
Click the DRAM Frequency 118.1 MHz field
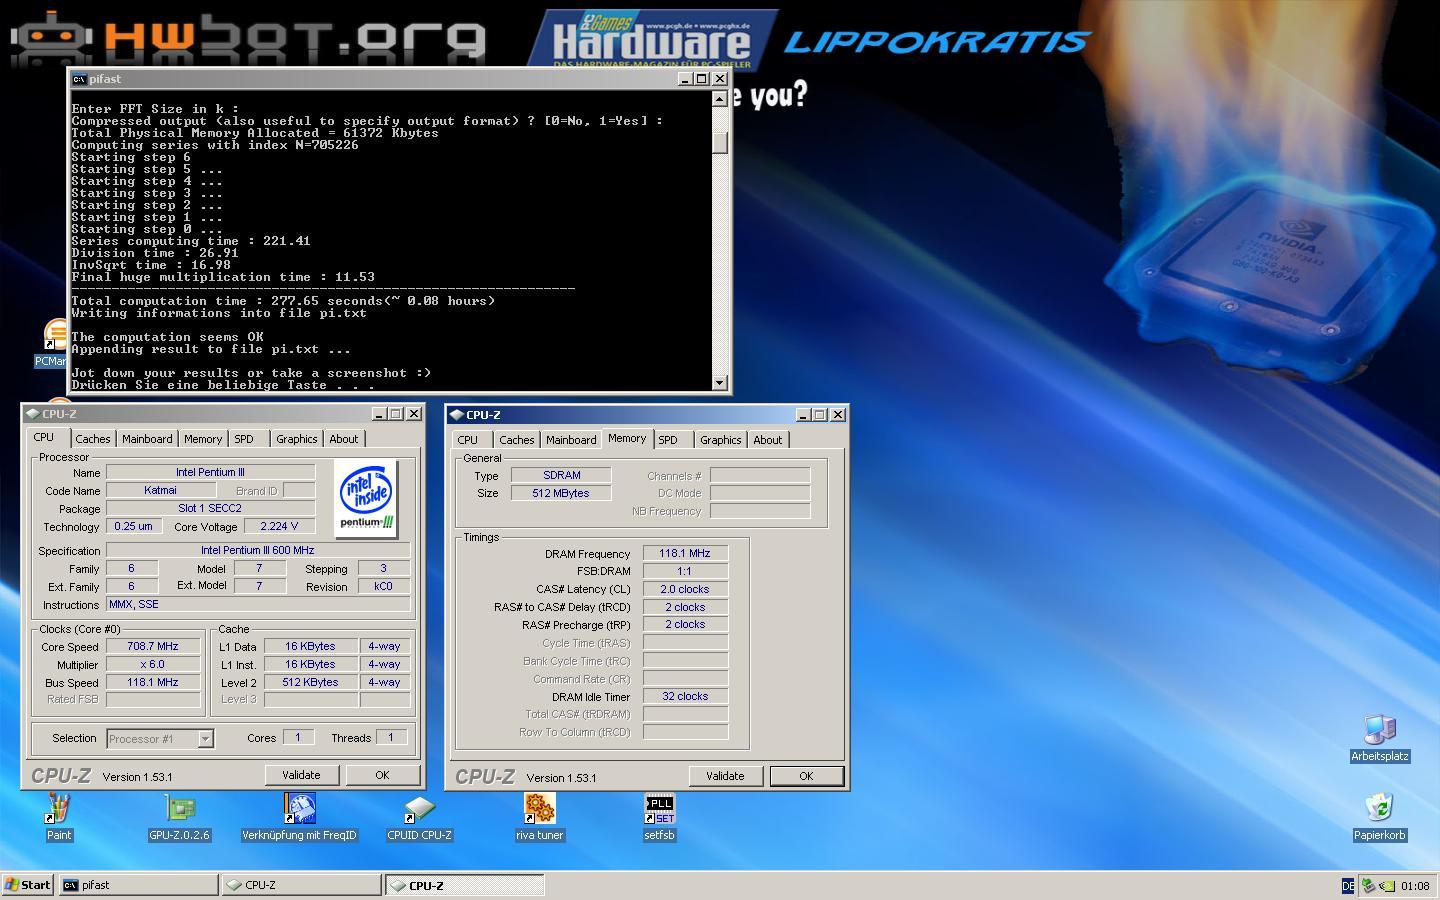click(x=685, y=554)
